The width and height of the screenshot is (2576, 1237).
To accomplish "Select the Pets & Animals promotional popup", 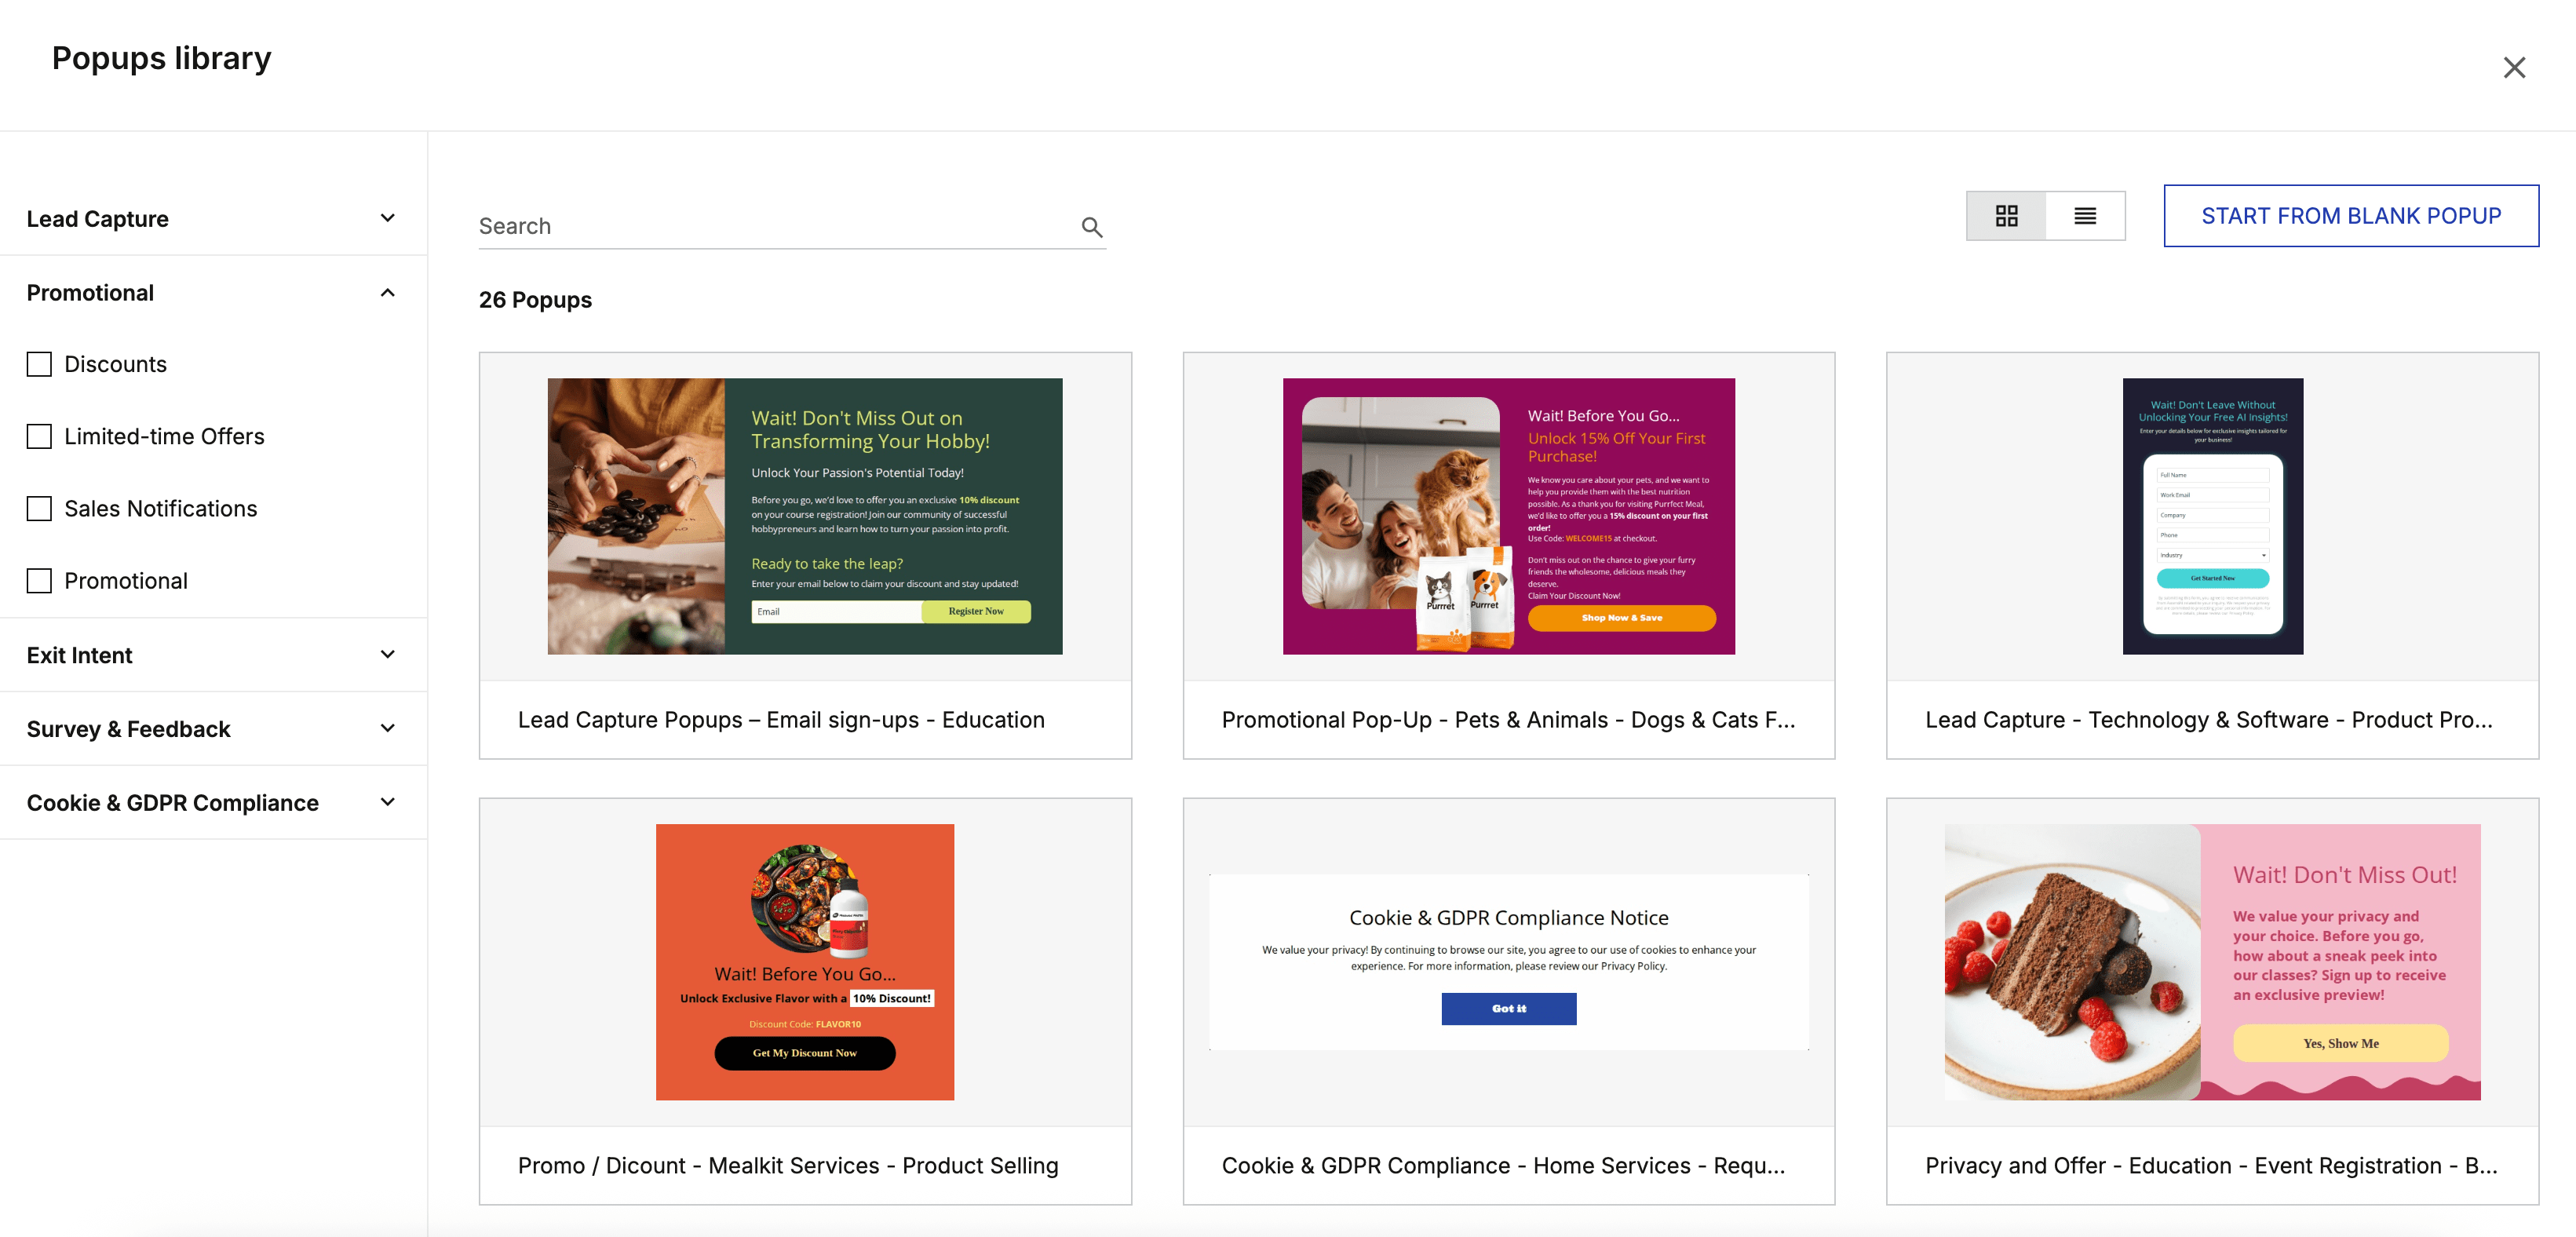I will 1508,516.
